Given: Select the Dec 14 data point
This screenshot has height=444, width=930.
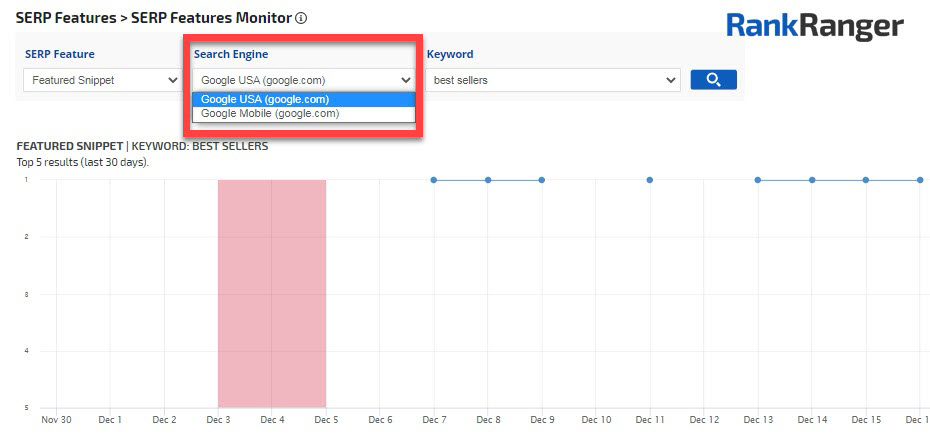Looking at the screenshot, I should pos(812,180).
